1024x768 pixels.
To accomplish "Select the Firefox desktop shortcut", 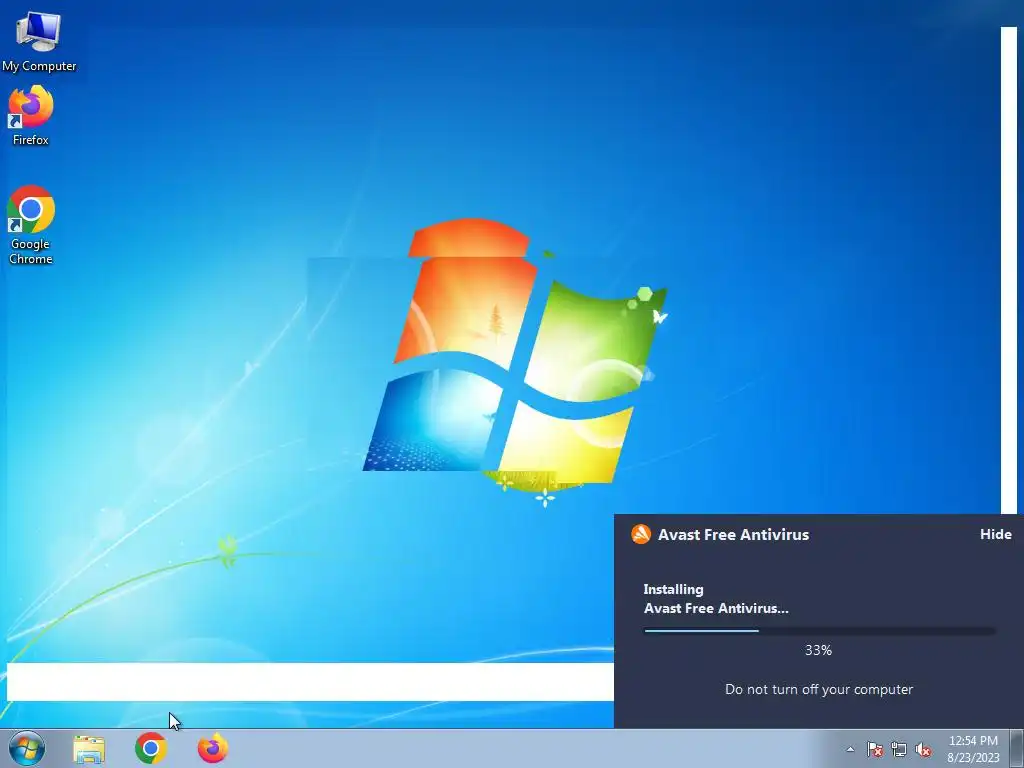I will tap(30, 116).
